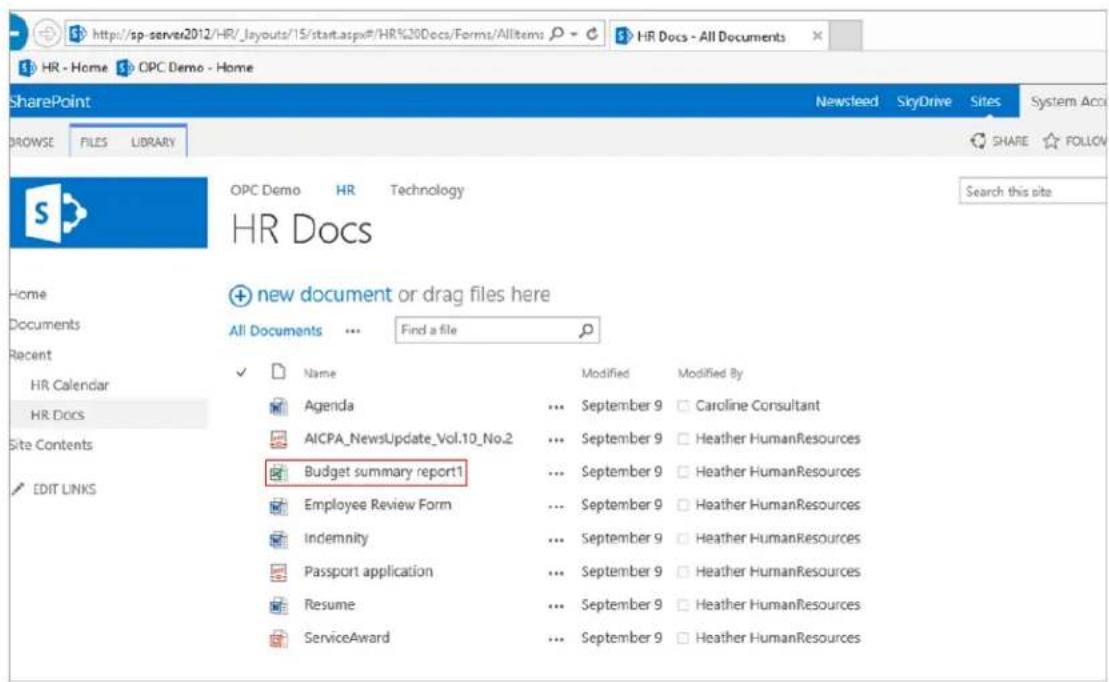The height and width of the screenshot is (682, 1109).
Task: Click the Excel icon beside Budget summary report1
Action: (x=279, y=473)
